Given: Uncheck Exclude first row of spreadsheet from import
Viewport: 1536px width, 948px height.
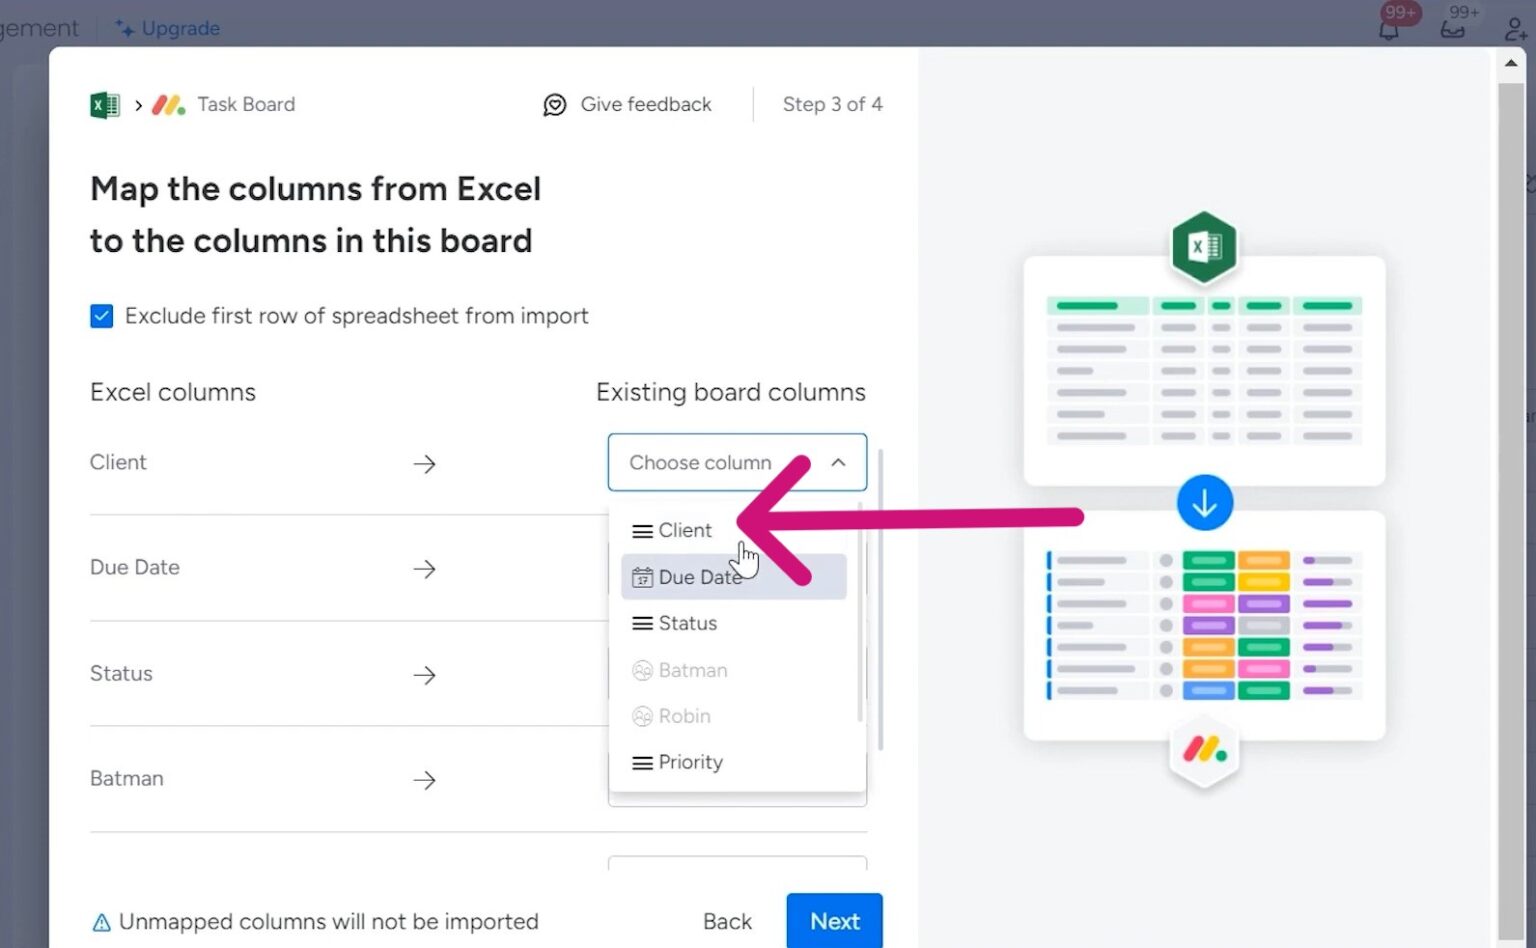Looking at the screenshot, I should [x=101, y=315].
